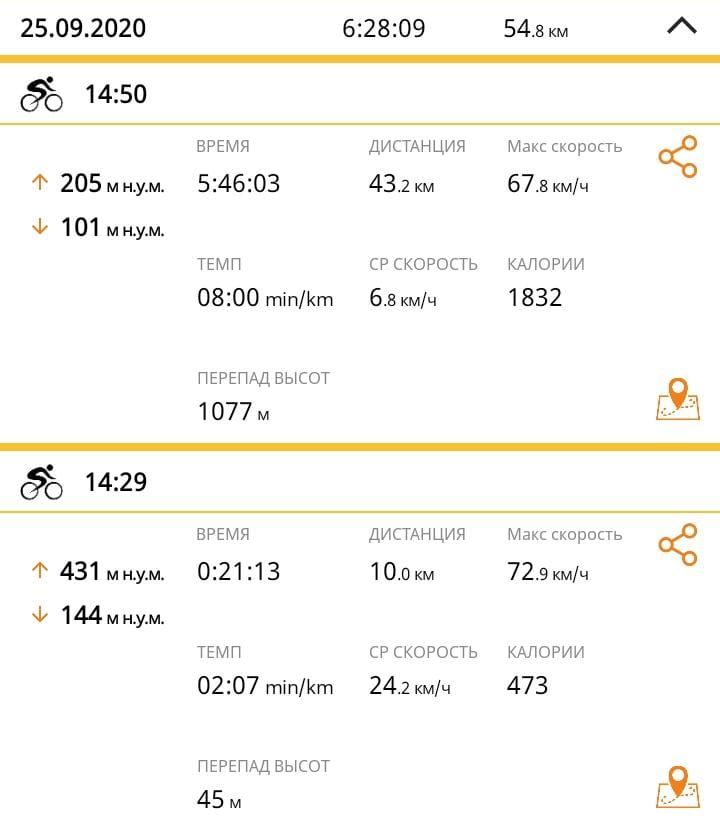This screenshot has width=720, height=827.
Task: Tap the cyclist icon beside 14:29
Action: point(41,482)
